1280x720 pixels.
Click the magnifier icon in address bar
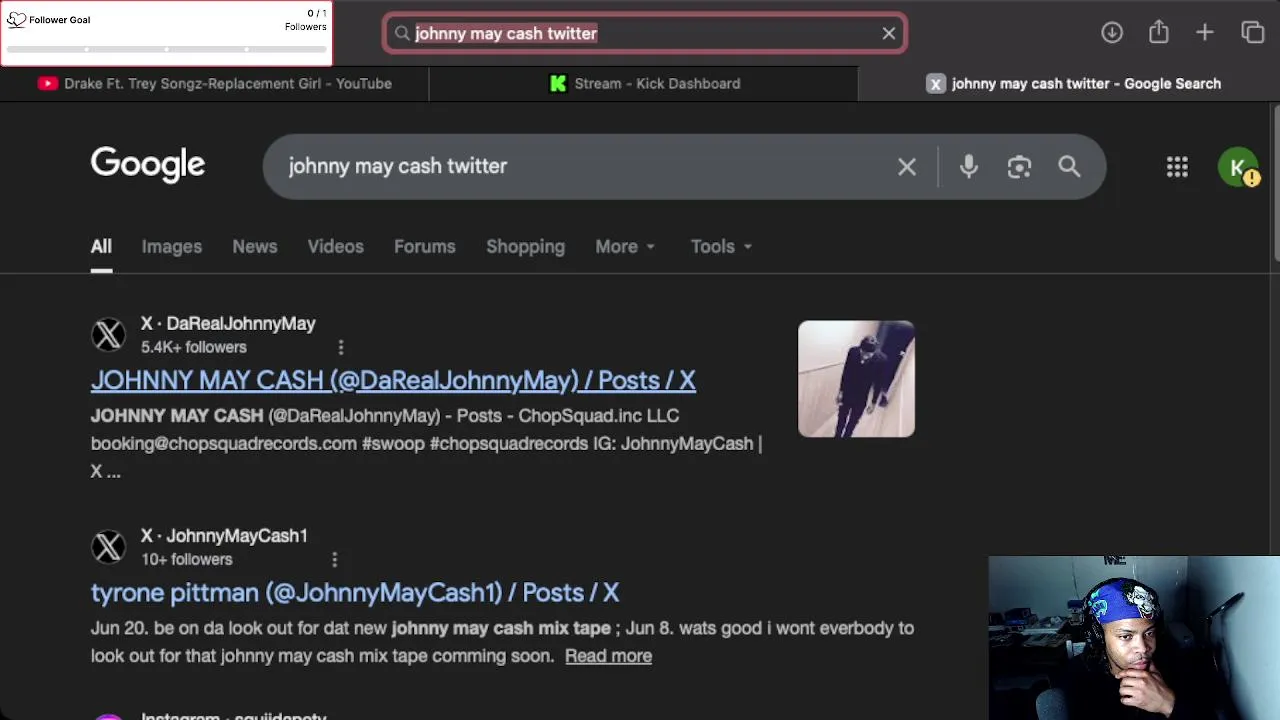coord(402,33)
